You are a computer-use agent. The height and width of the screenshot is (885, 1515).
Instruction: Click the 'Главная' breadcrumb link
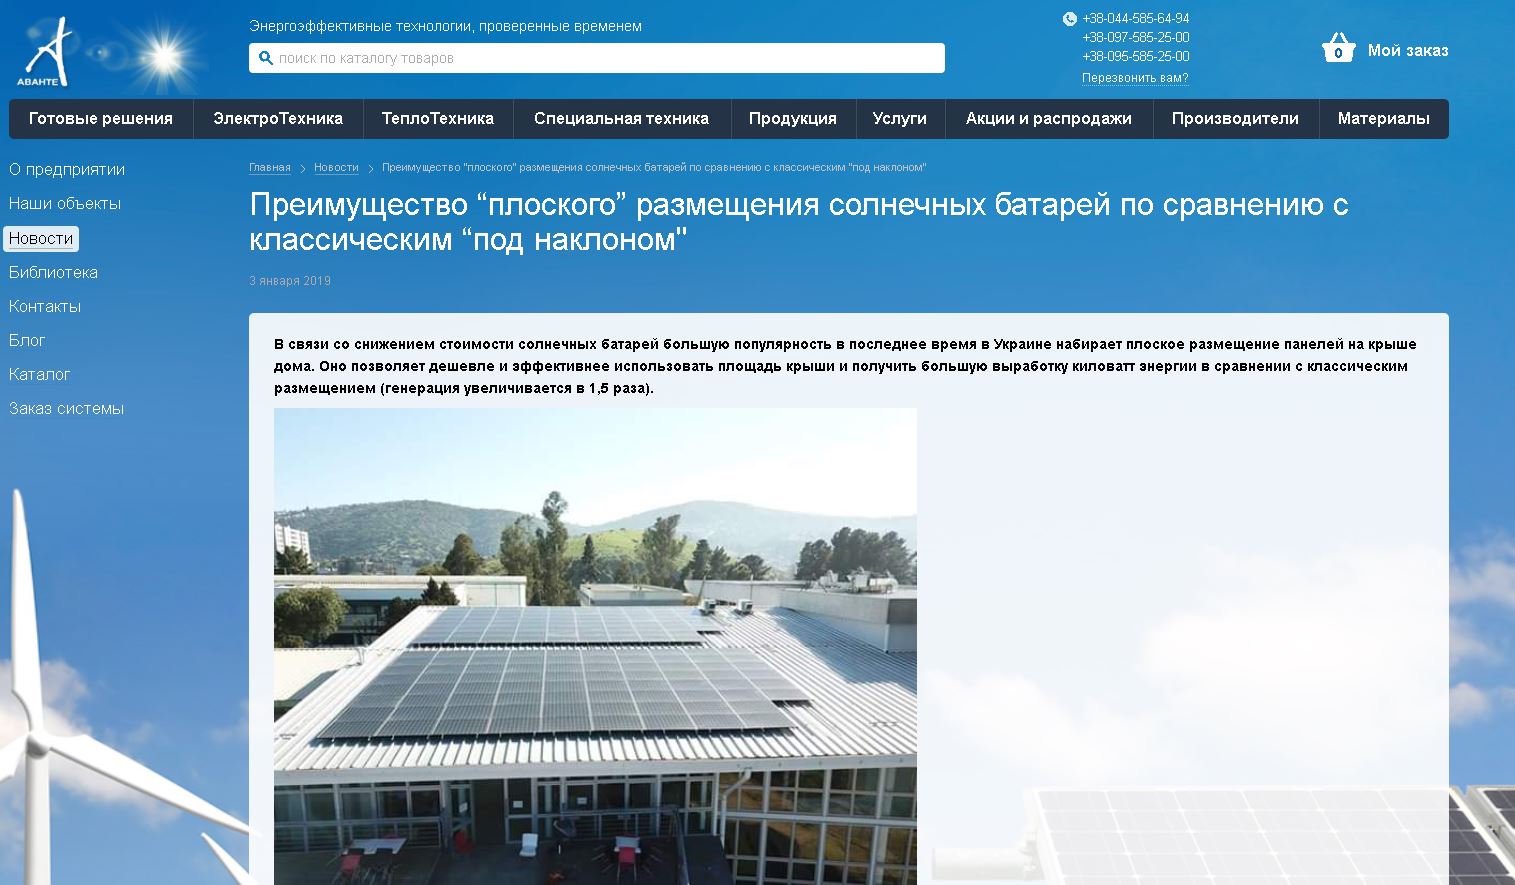(x=270, y=167)
